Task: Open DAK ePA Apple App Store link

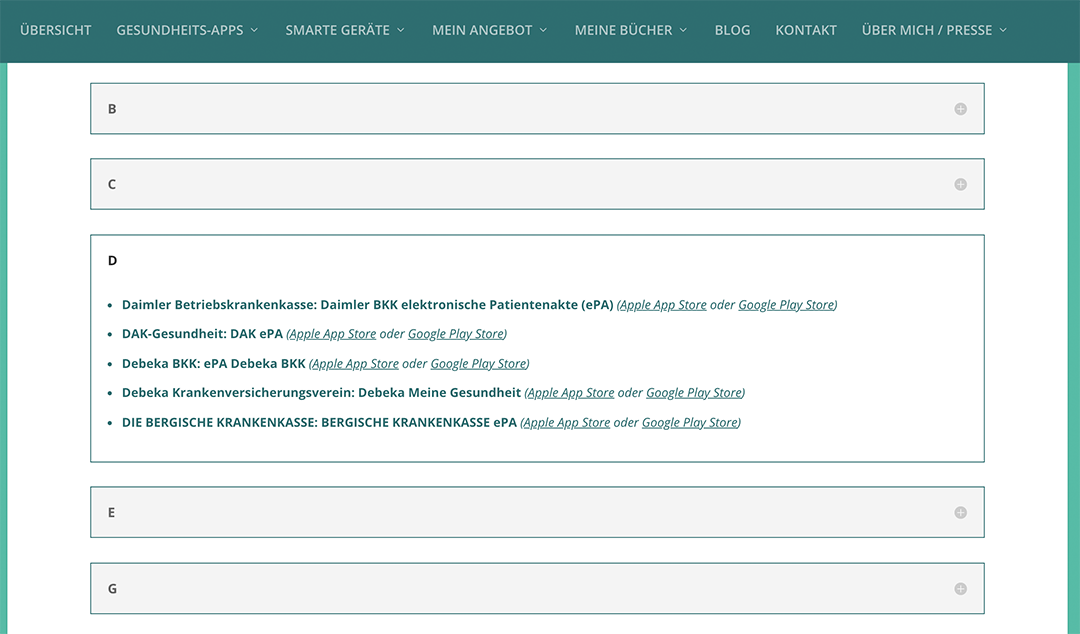Action: [x=333, y=334]
